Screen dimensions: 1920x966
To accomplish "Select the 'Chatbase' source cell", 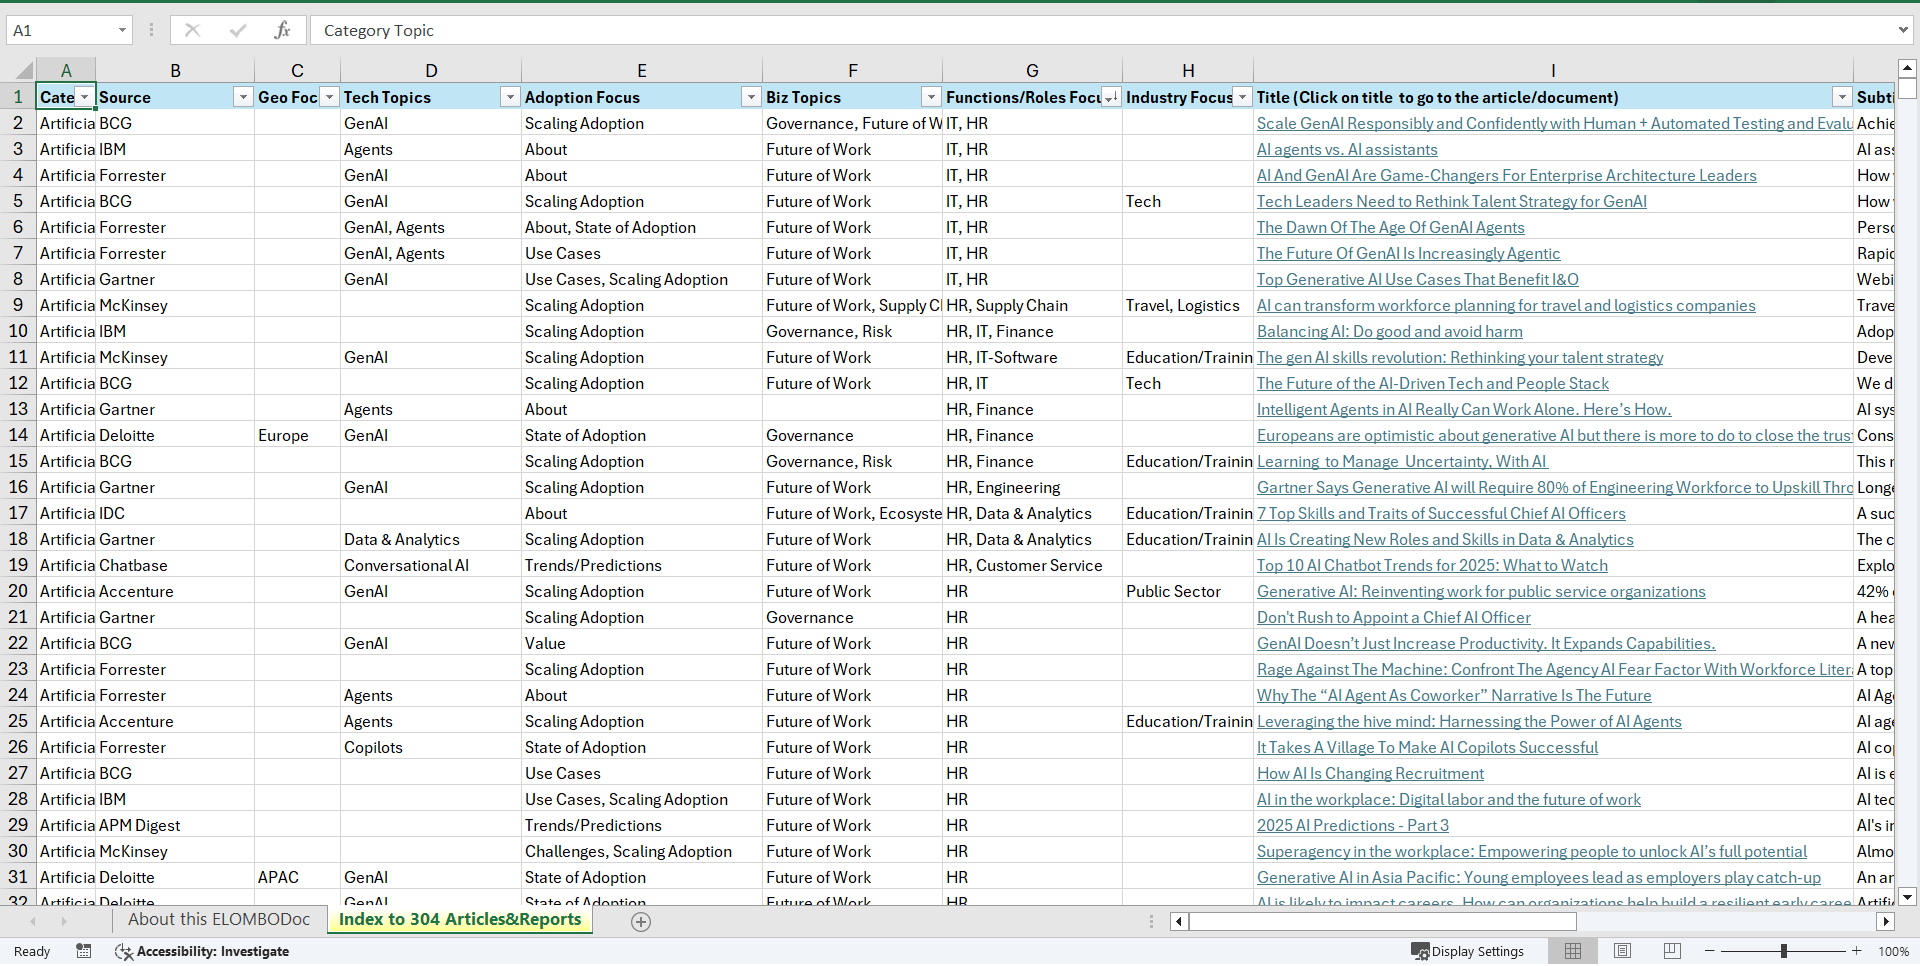I will pyautogui.click(x=175, y=566).
